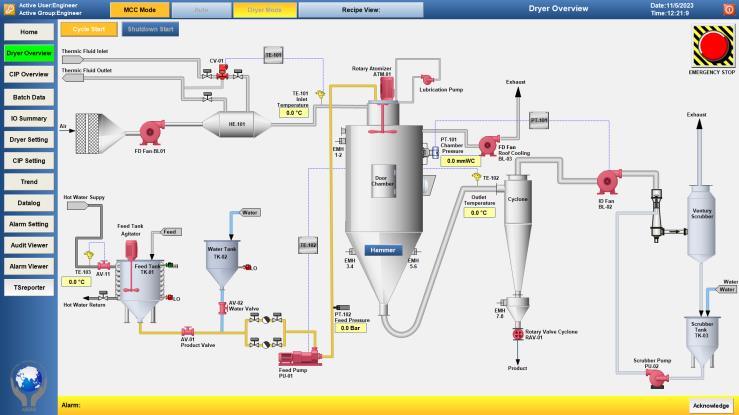Acknowledge the alarm
Image resolution: width=739 pixels, height=415 pixels.
708,405
